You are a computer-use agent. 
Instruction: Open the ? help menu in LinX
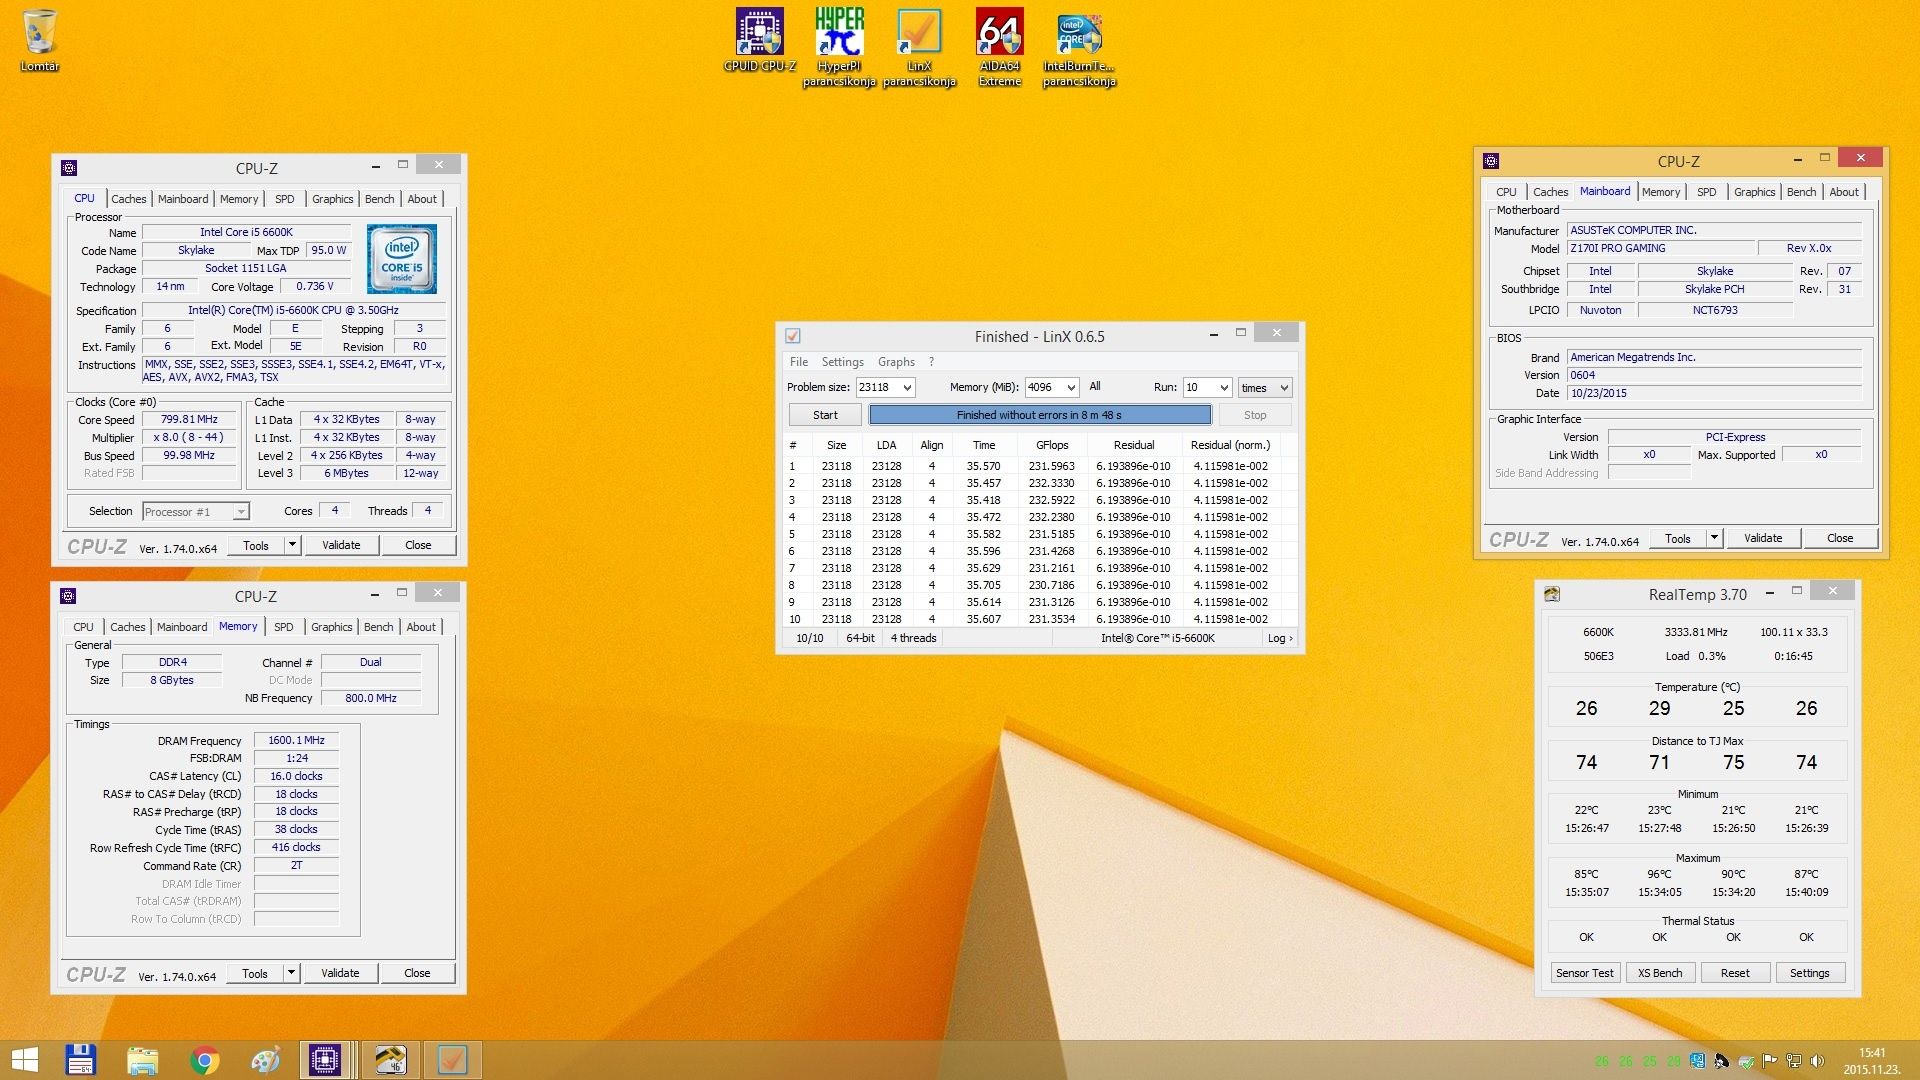coord(931,362)
